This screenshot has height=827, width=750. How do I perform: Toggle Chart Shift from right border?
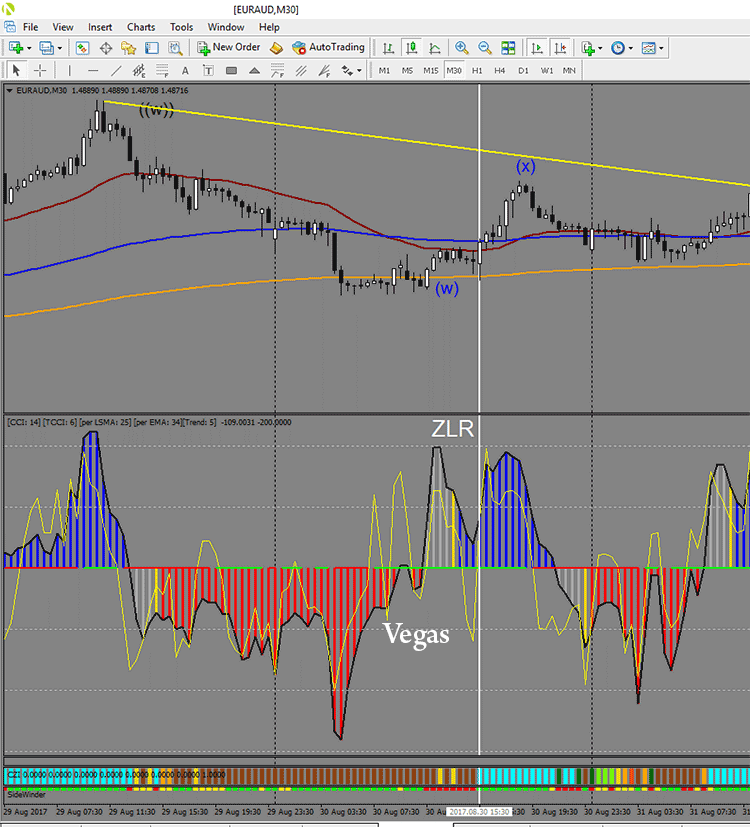pos(560,48)
